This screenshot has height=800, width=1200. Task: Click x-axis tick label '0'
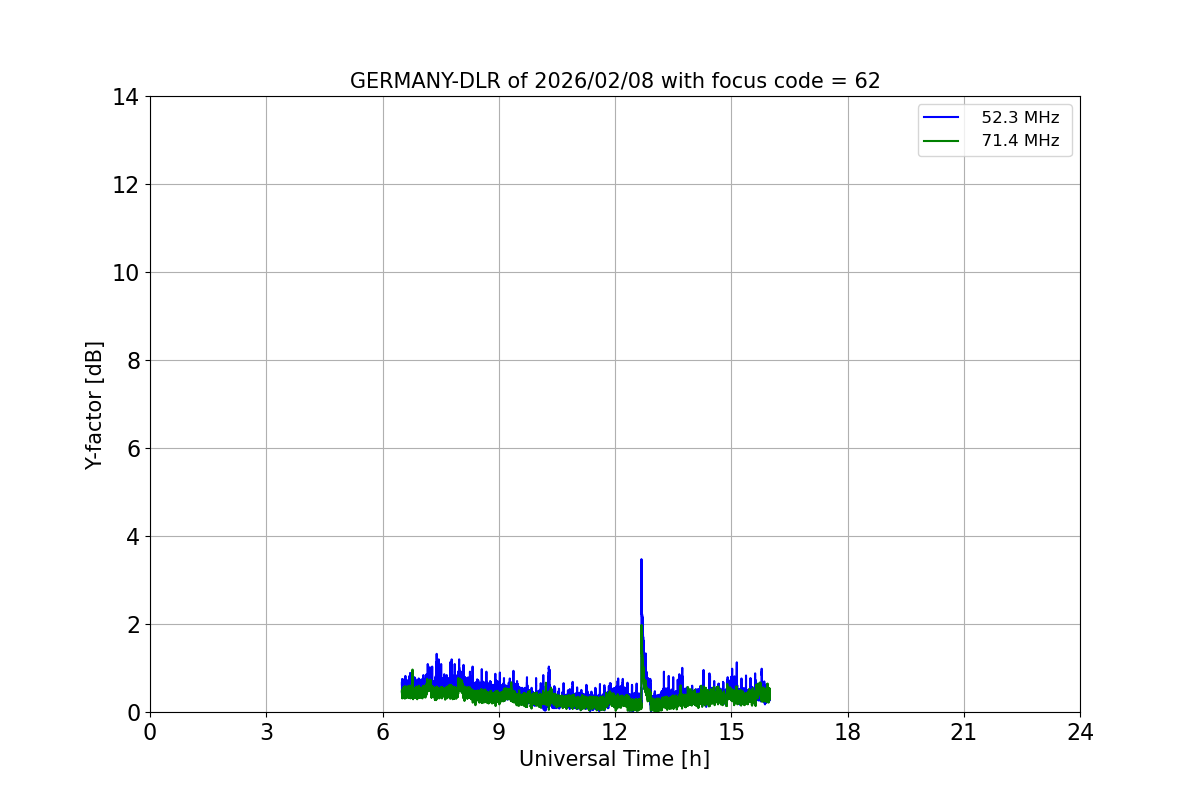coord(150,733)
